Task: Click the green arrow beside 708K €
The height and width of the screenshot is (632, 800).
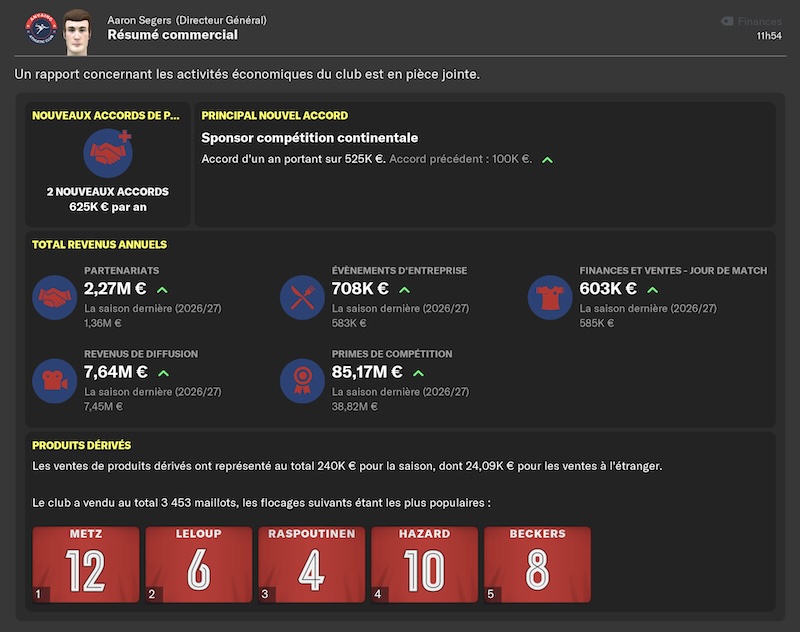Action: pyautogui.click(x=405, y=290)
